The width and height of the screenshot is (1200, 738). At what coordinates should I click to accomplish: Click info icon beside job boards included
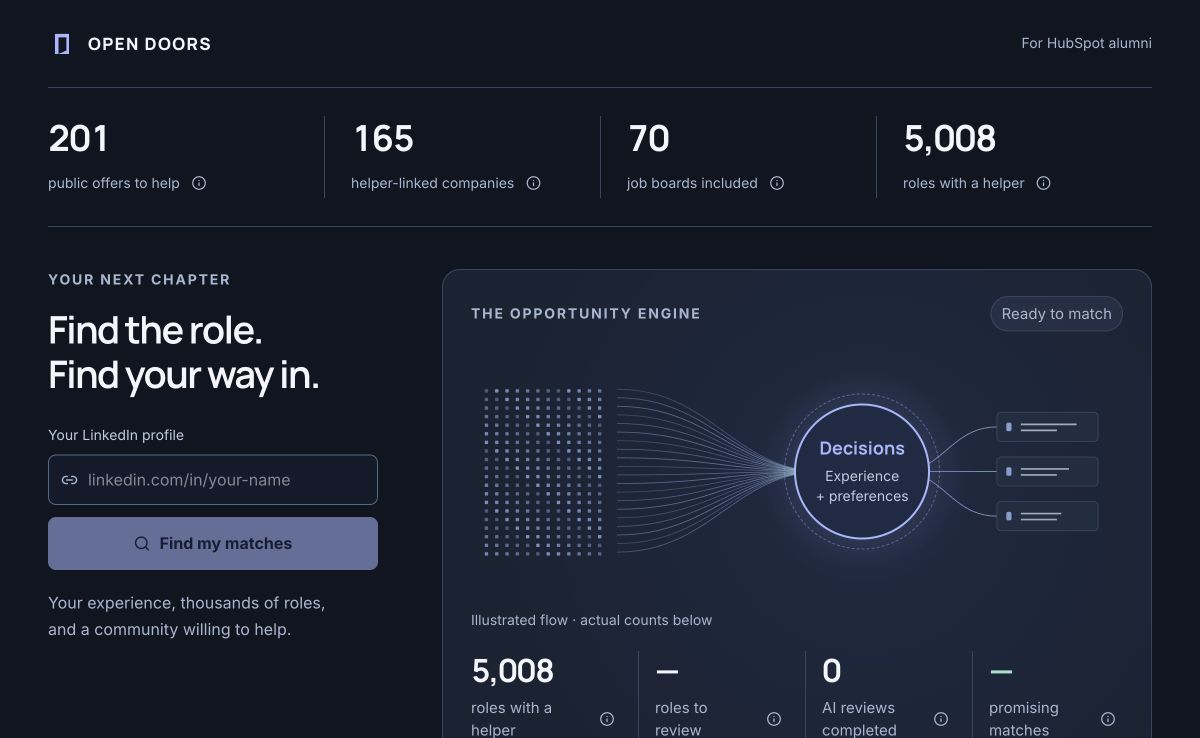777,183
